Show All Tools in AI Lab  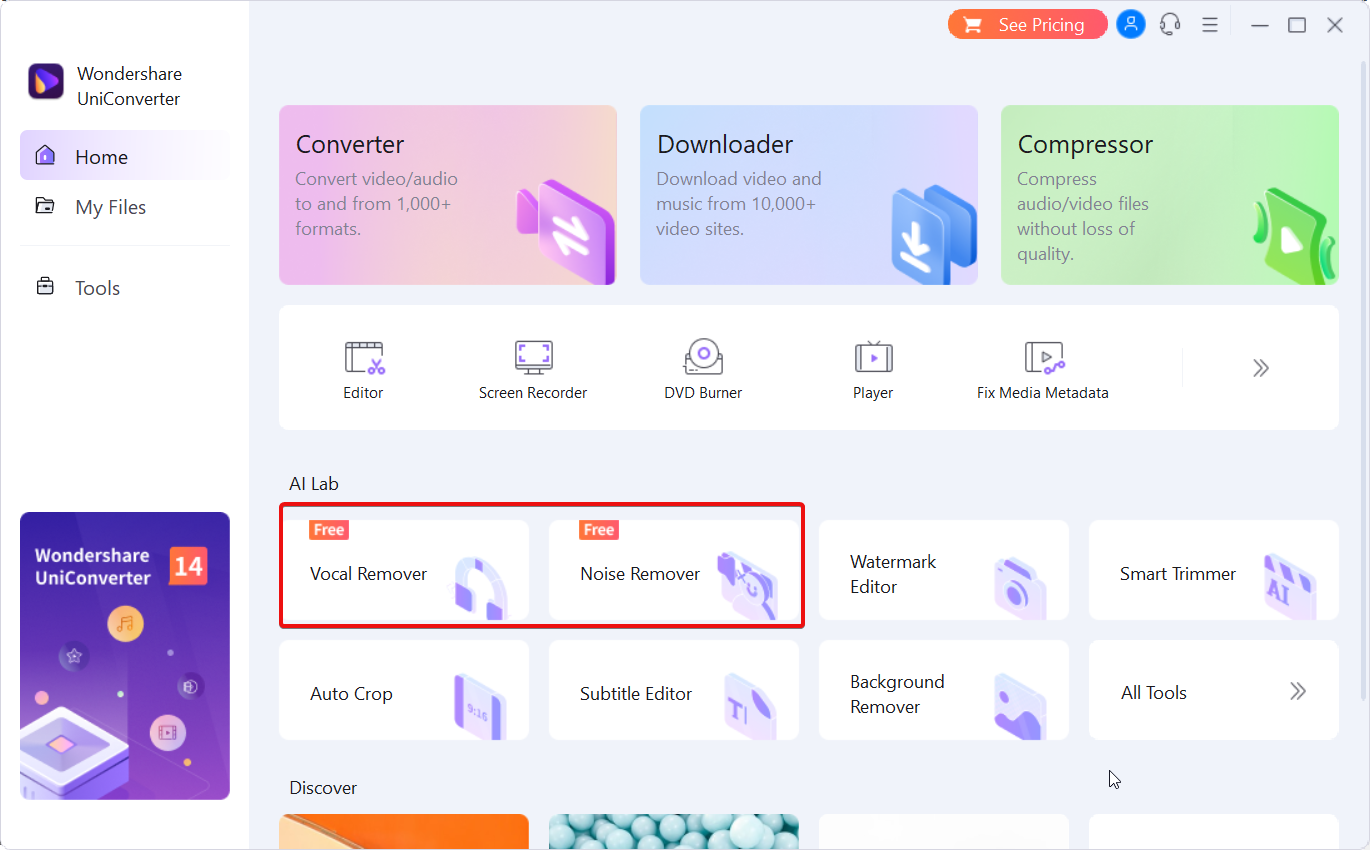(x=1214, y=690)
